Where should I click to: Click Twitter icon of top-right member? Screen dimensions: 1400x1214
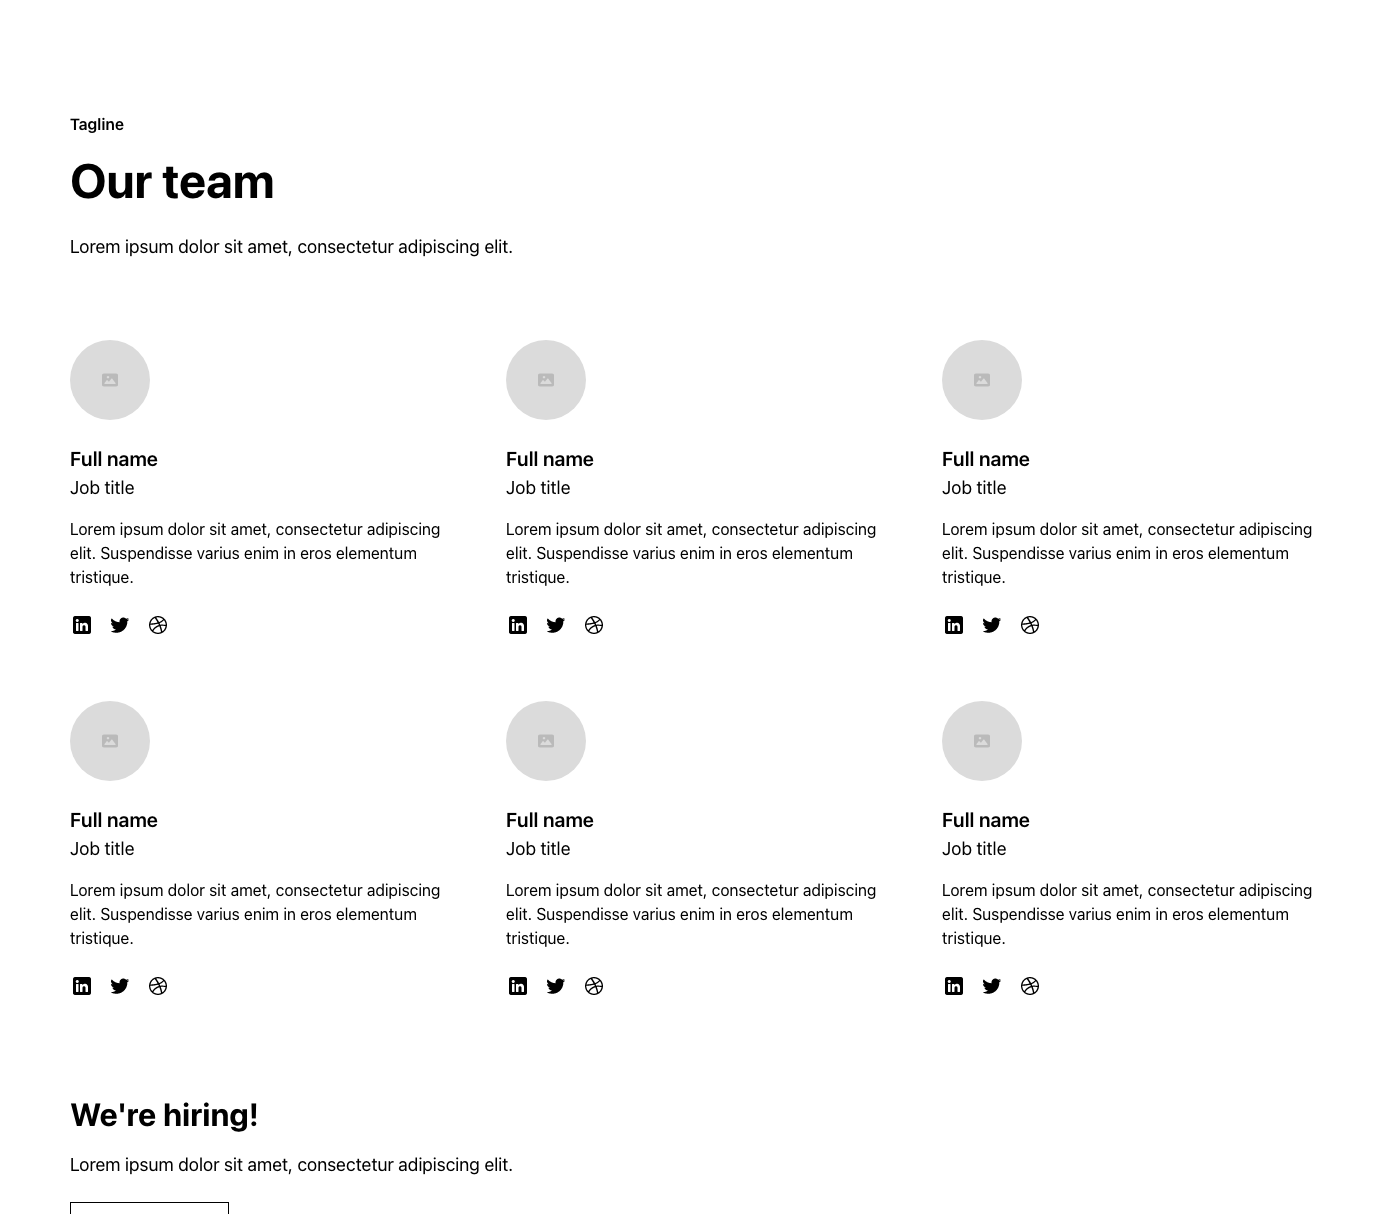992,625
